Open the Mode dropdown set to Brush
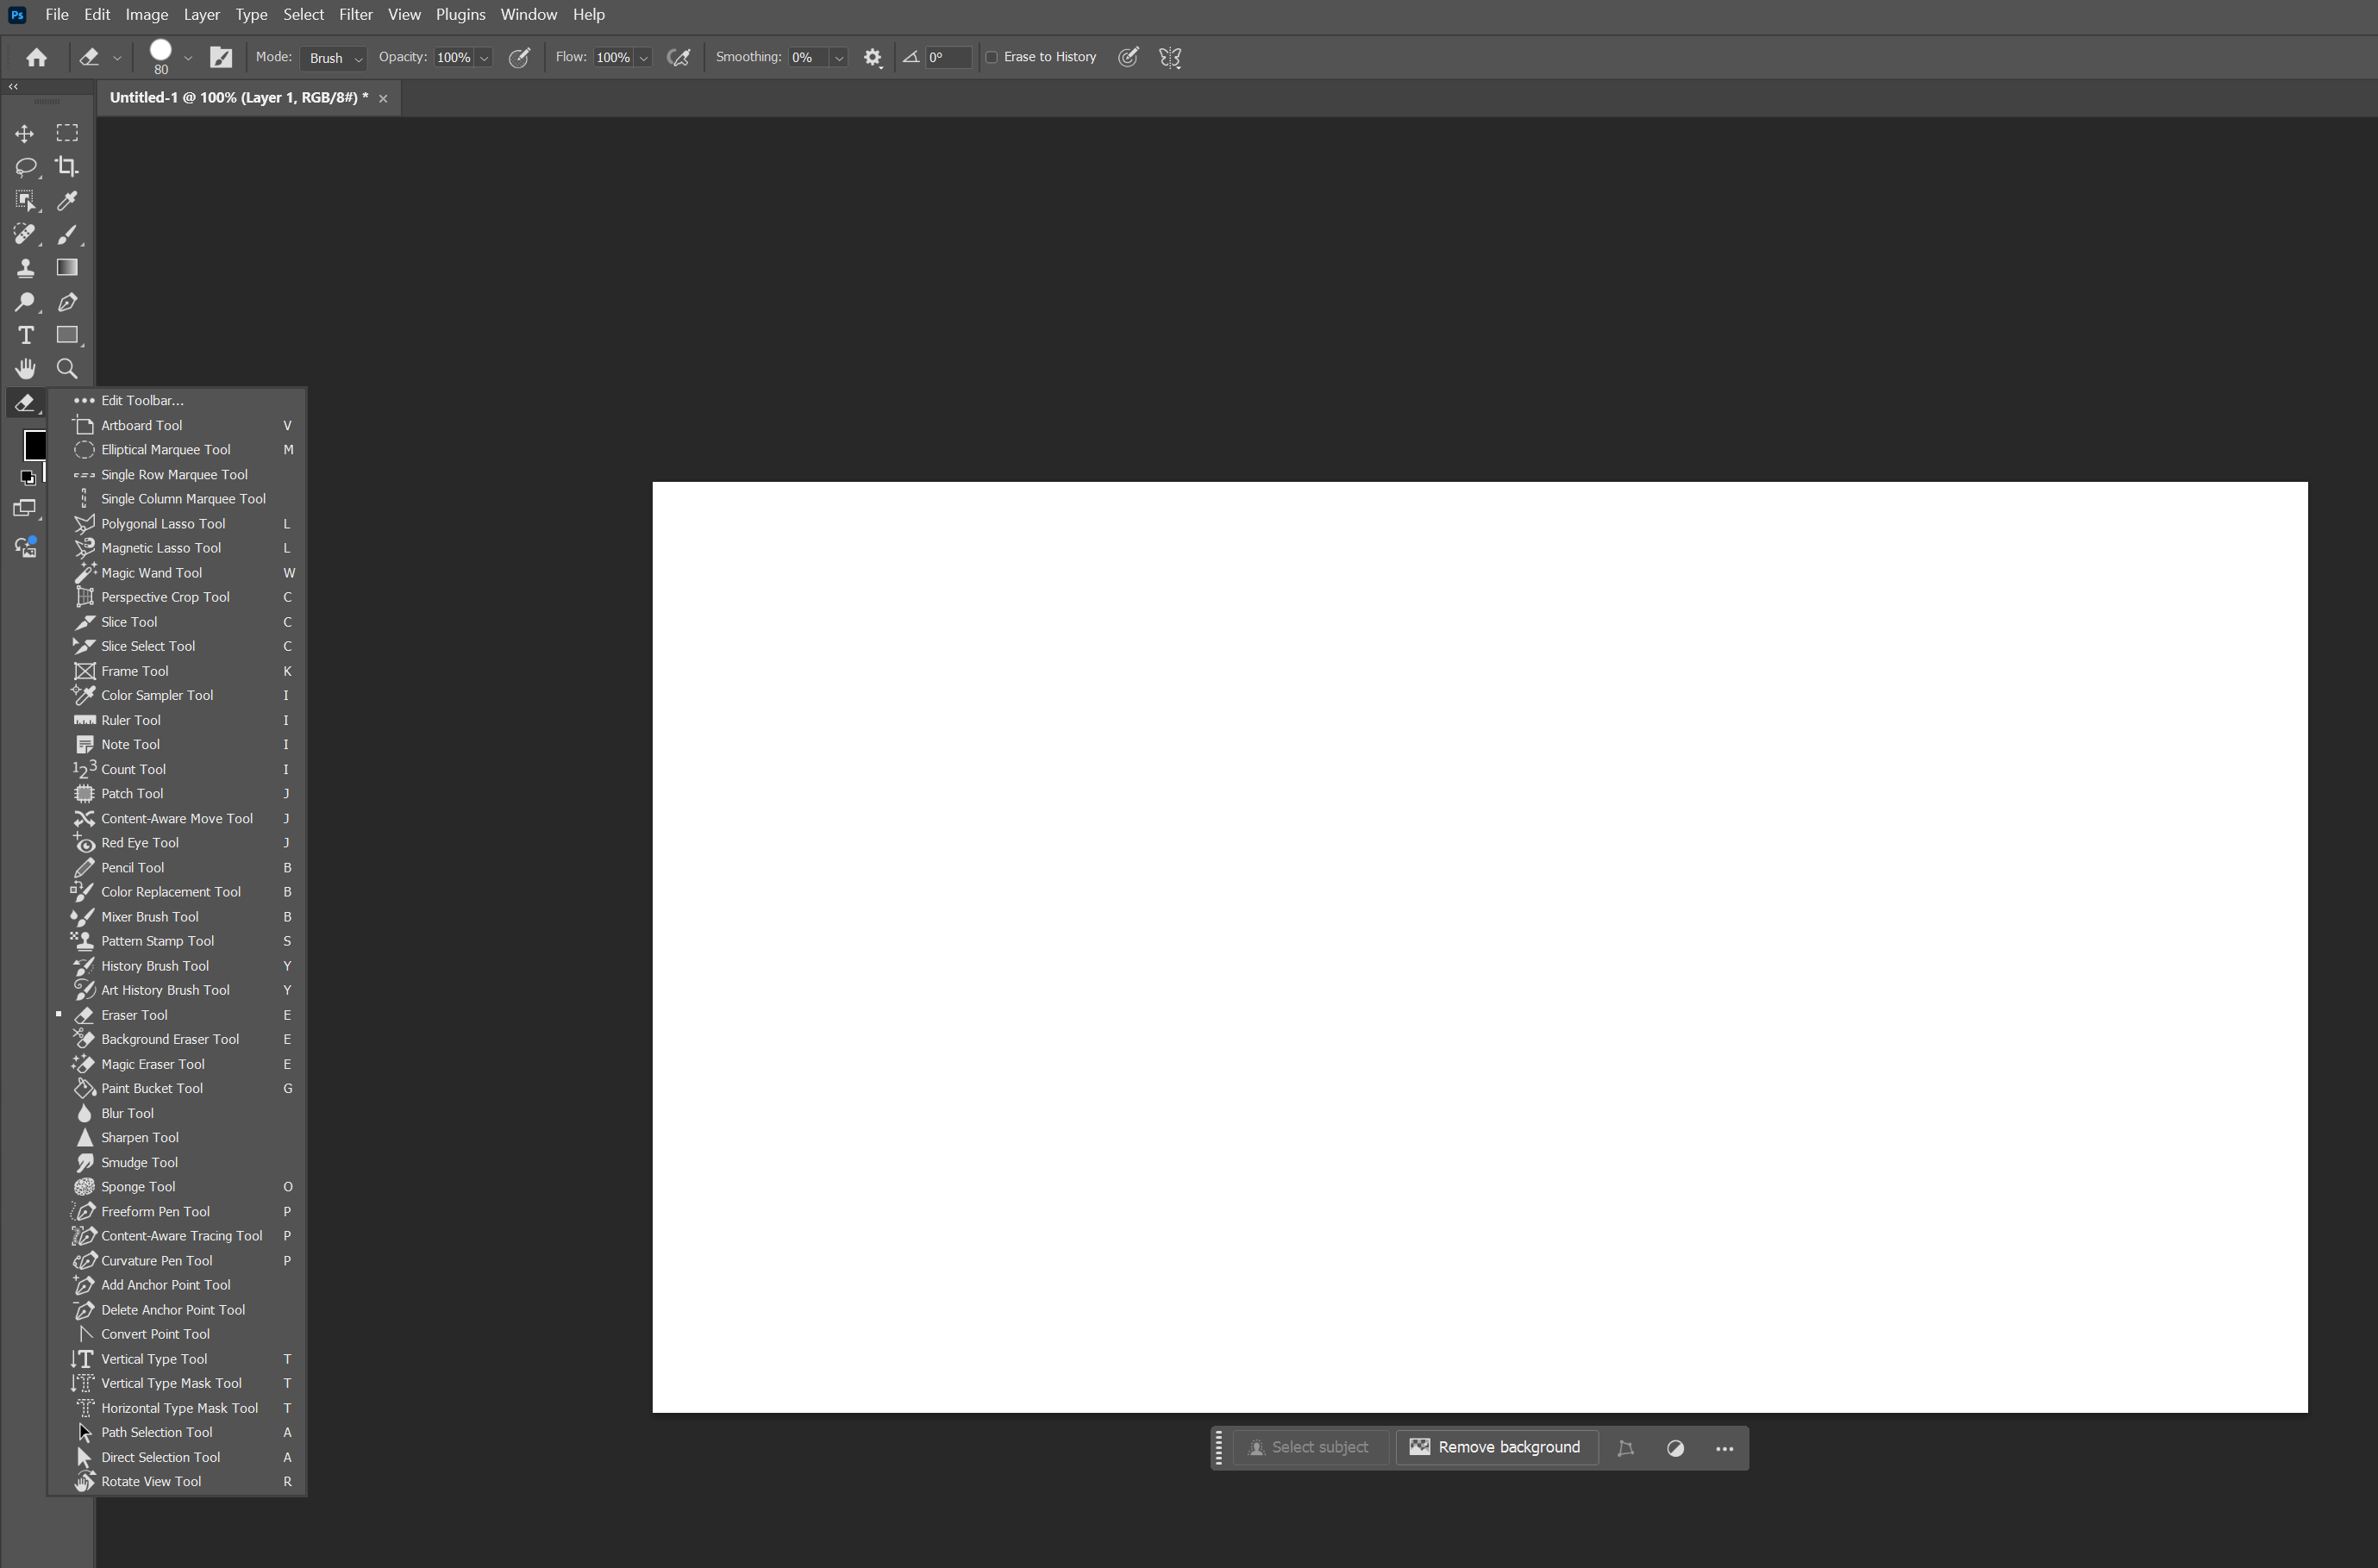Screen dimensions: 2378x1568 click(333, 57)
